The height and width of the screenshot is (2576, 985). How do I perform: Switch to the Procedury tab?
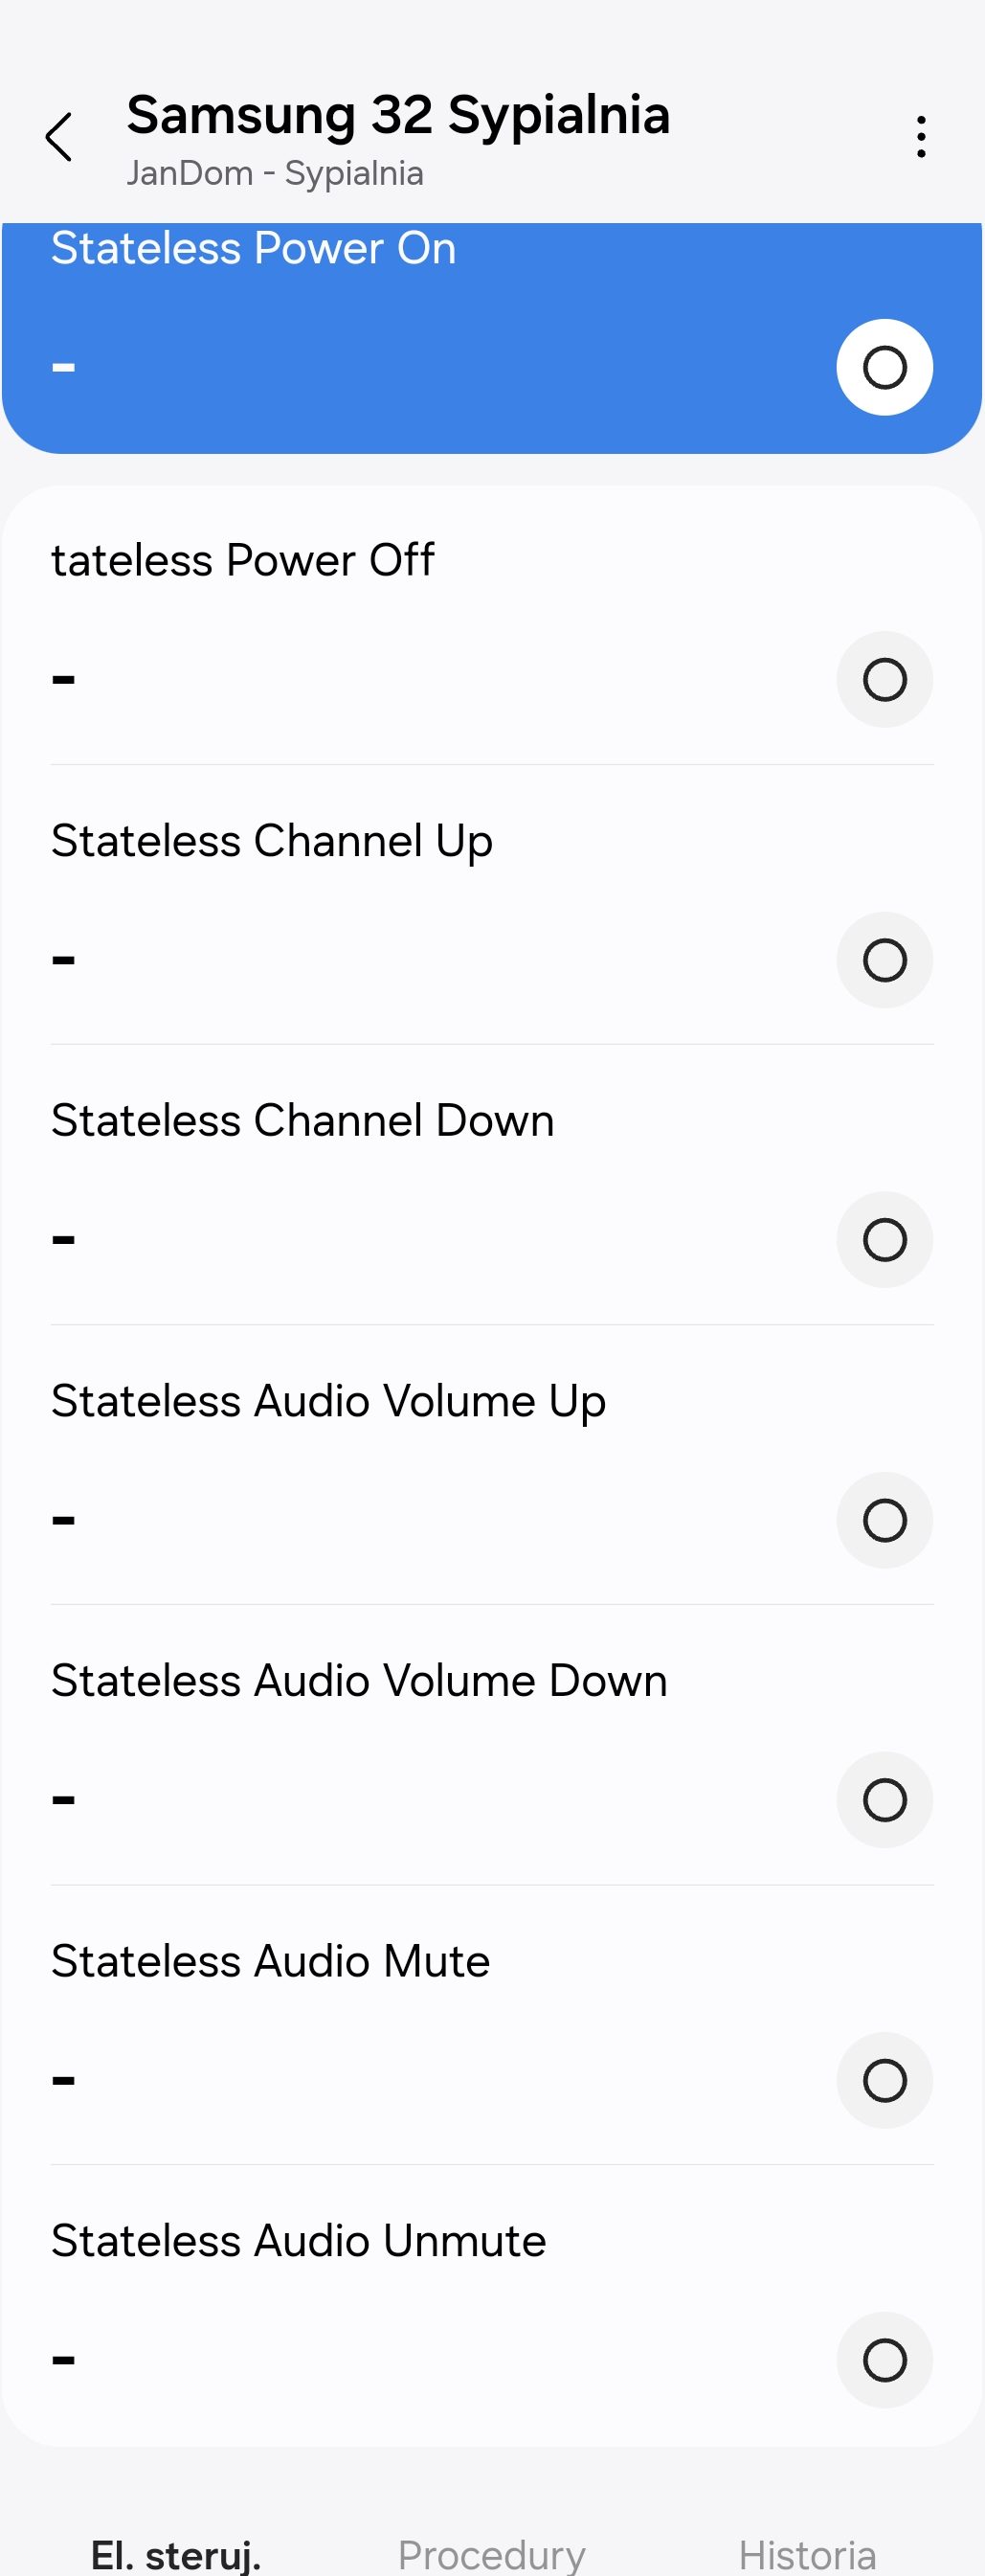click(491, 2553)
